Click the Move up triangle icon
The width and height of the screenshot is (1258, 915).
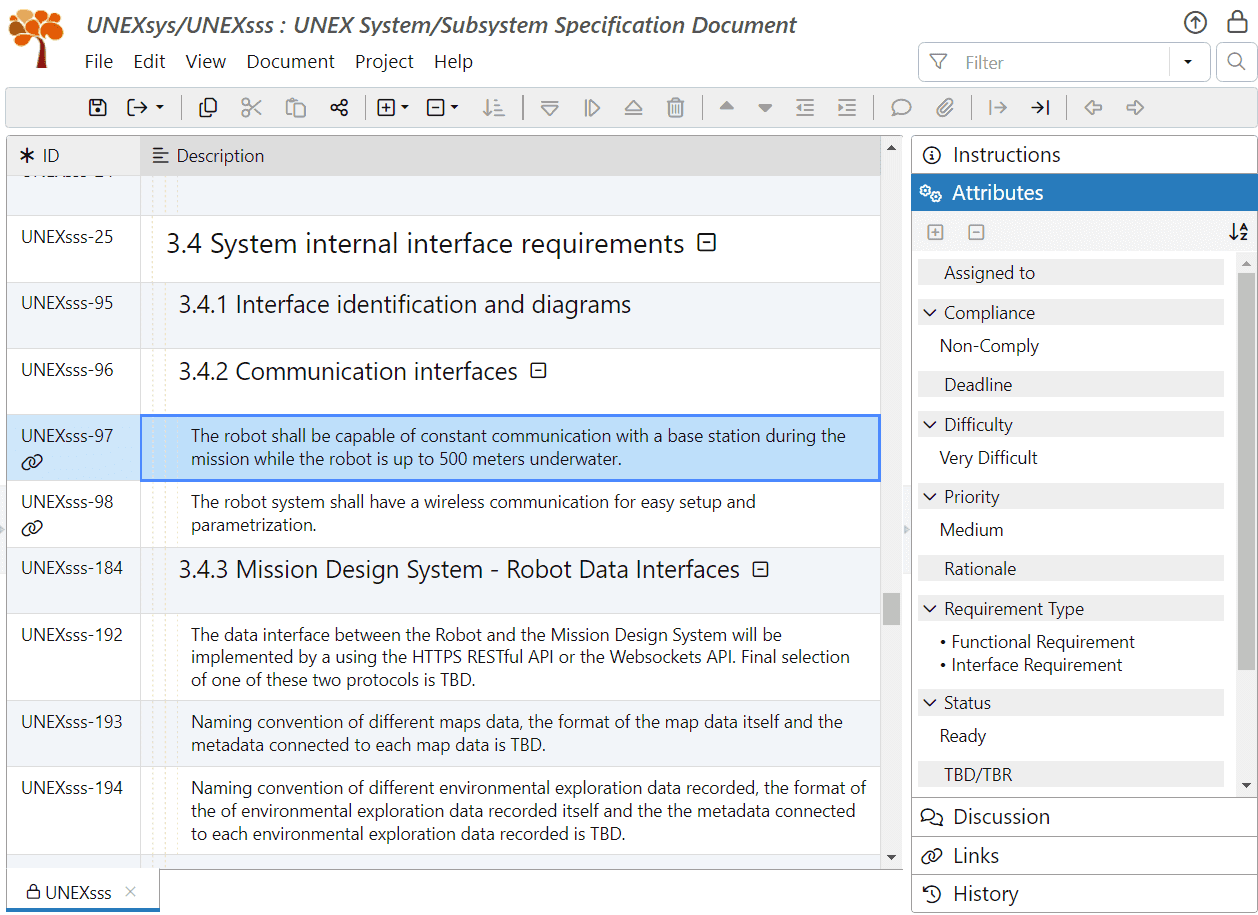[727, 107]
